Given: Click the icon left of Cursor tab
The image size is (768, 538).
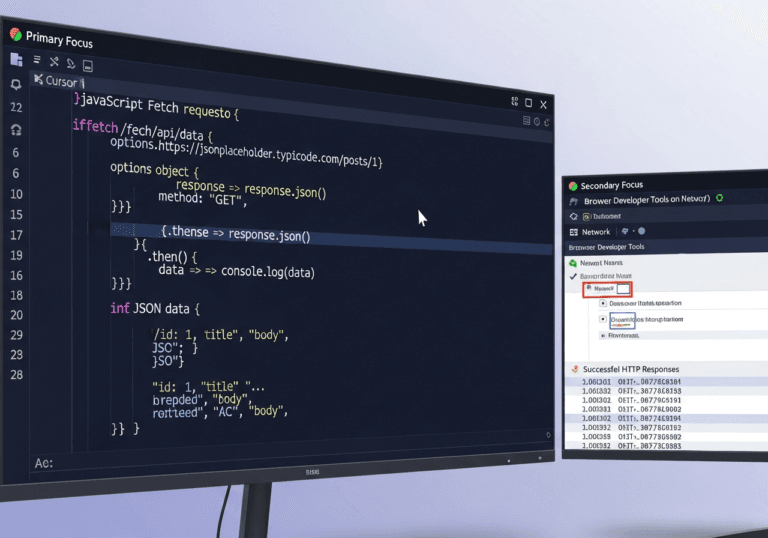Looking at the screenshot, I should click(x=38, y=78).
